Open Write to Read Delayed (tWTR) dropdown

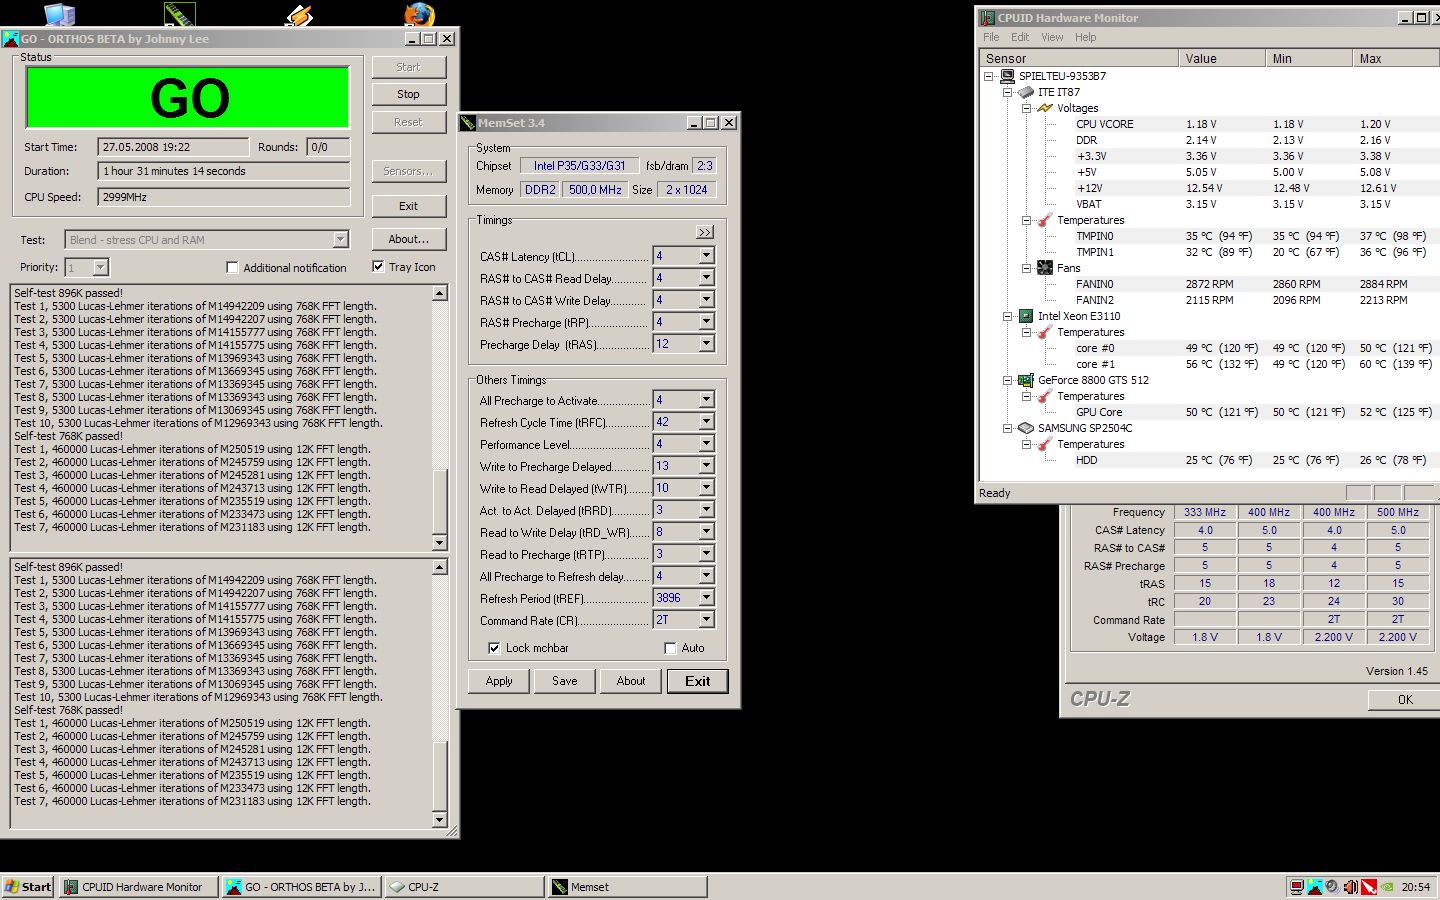pos(706,488)
